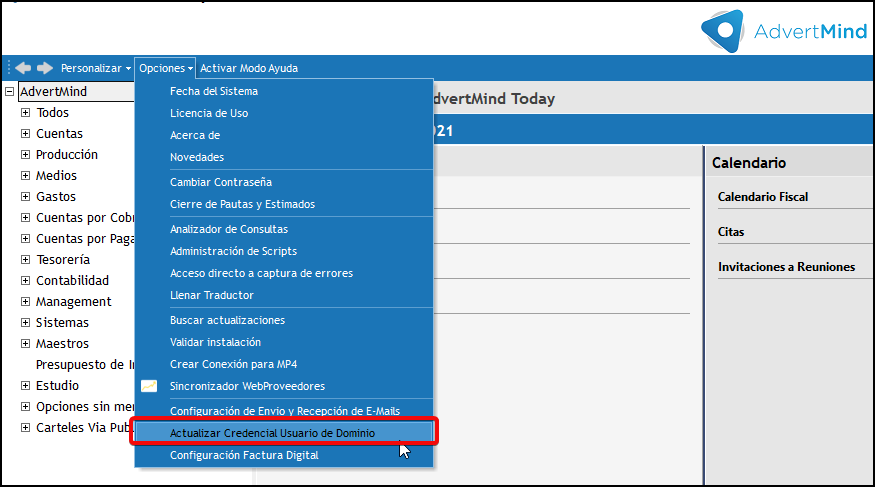Viewport: 875px width, 487px height.
Task: Open Cierre de Pautas y Estimados
Action: pyautogui.click(x=284, y=204)
